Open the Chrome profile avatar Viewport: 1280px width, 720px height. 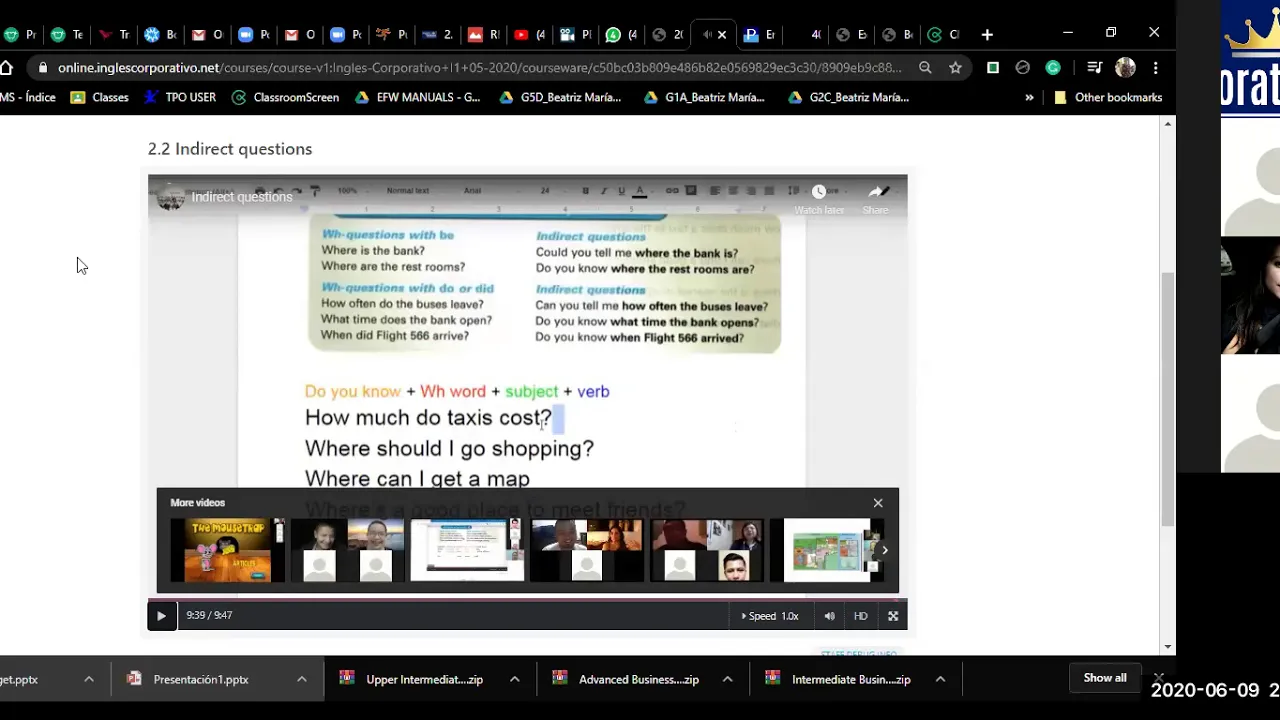click(1125, 68)
